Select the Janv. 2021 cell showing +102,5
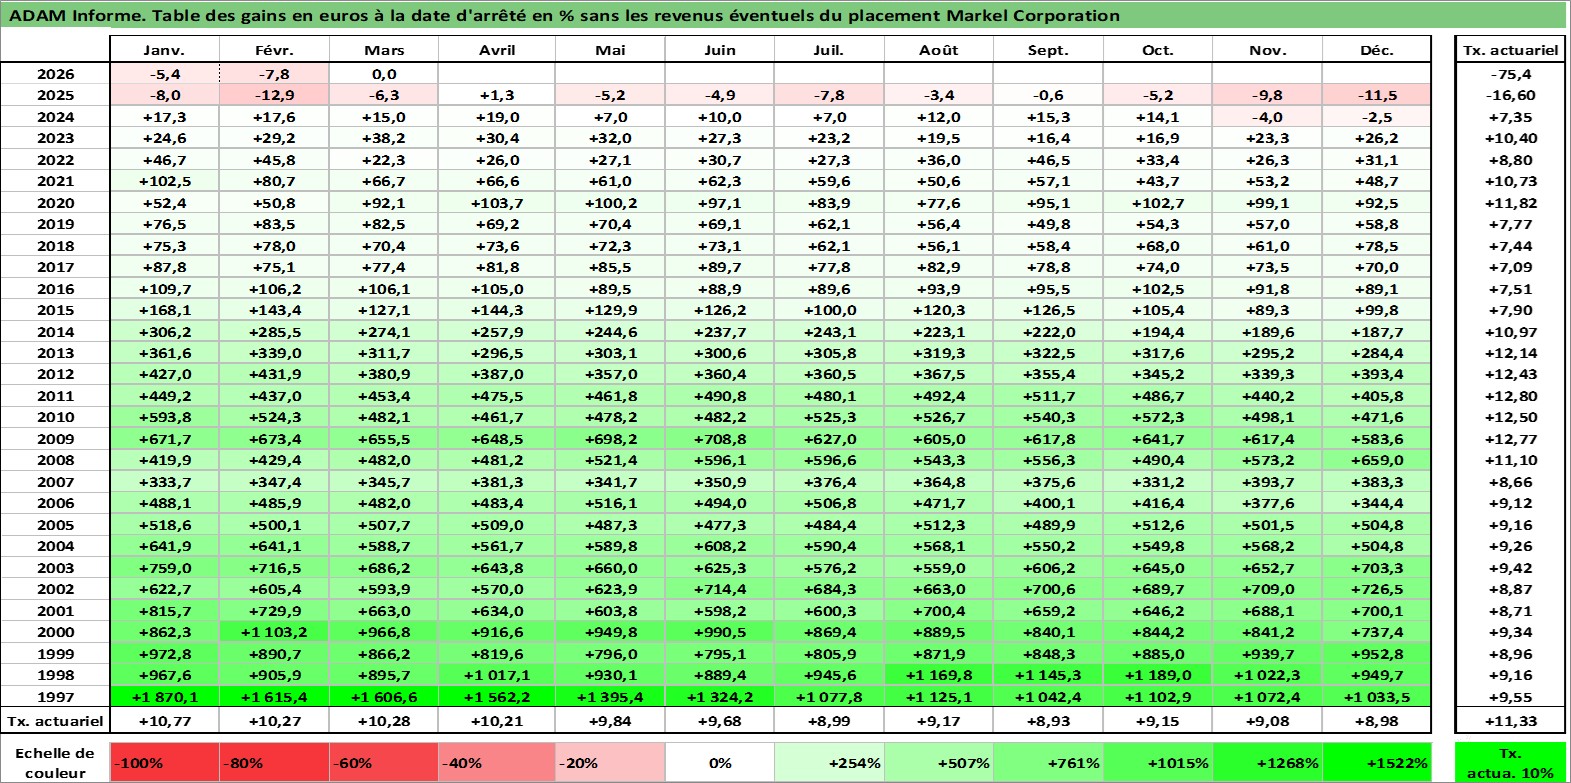Image resolution: width=1571 pixels, height=783 pixels. [164, 181]
